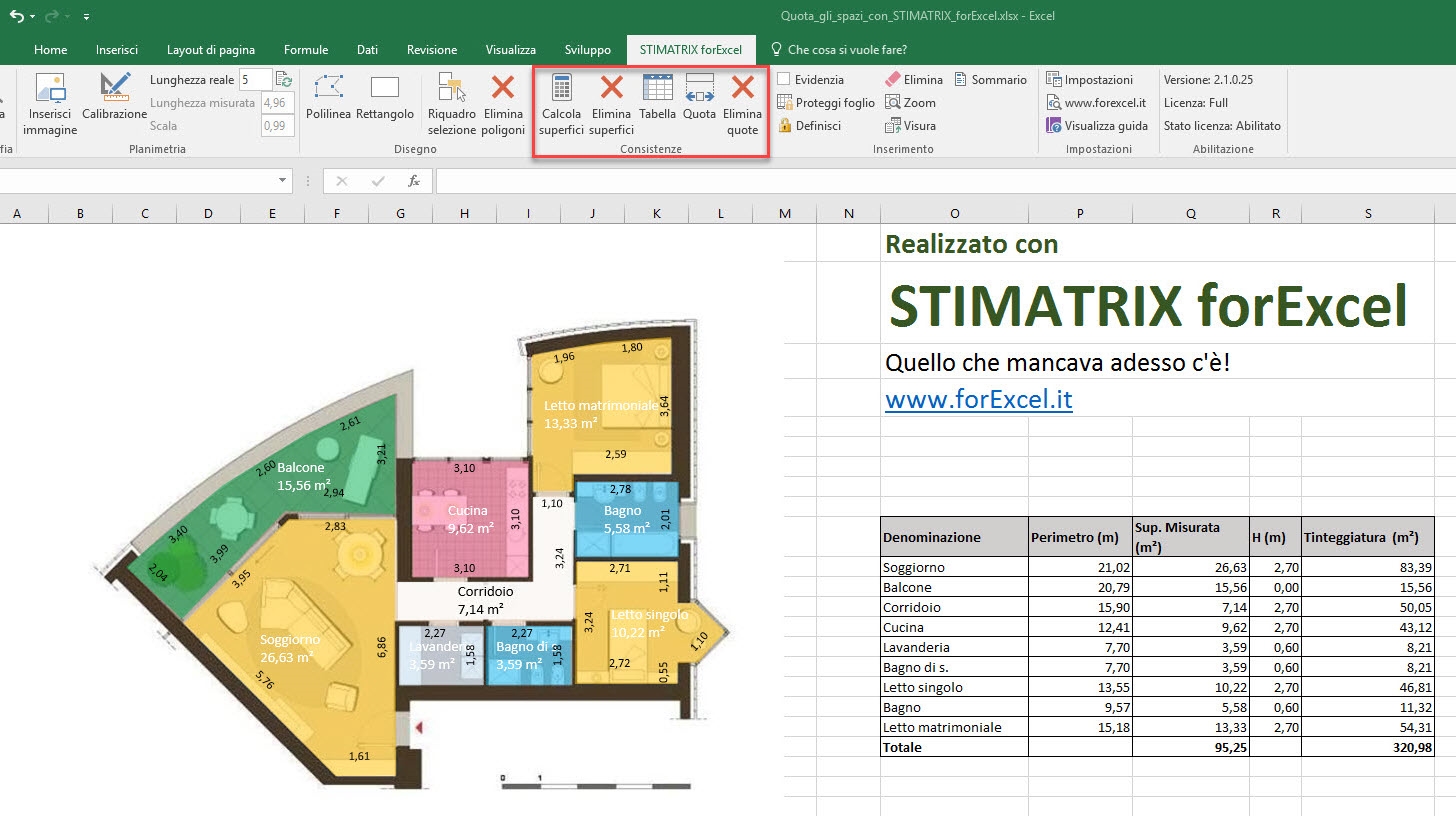Open the Quick Access Toolbar customize arrow
The width and height of the screenshot is (1456, 816).
(86, 17)
